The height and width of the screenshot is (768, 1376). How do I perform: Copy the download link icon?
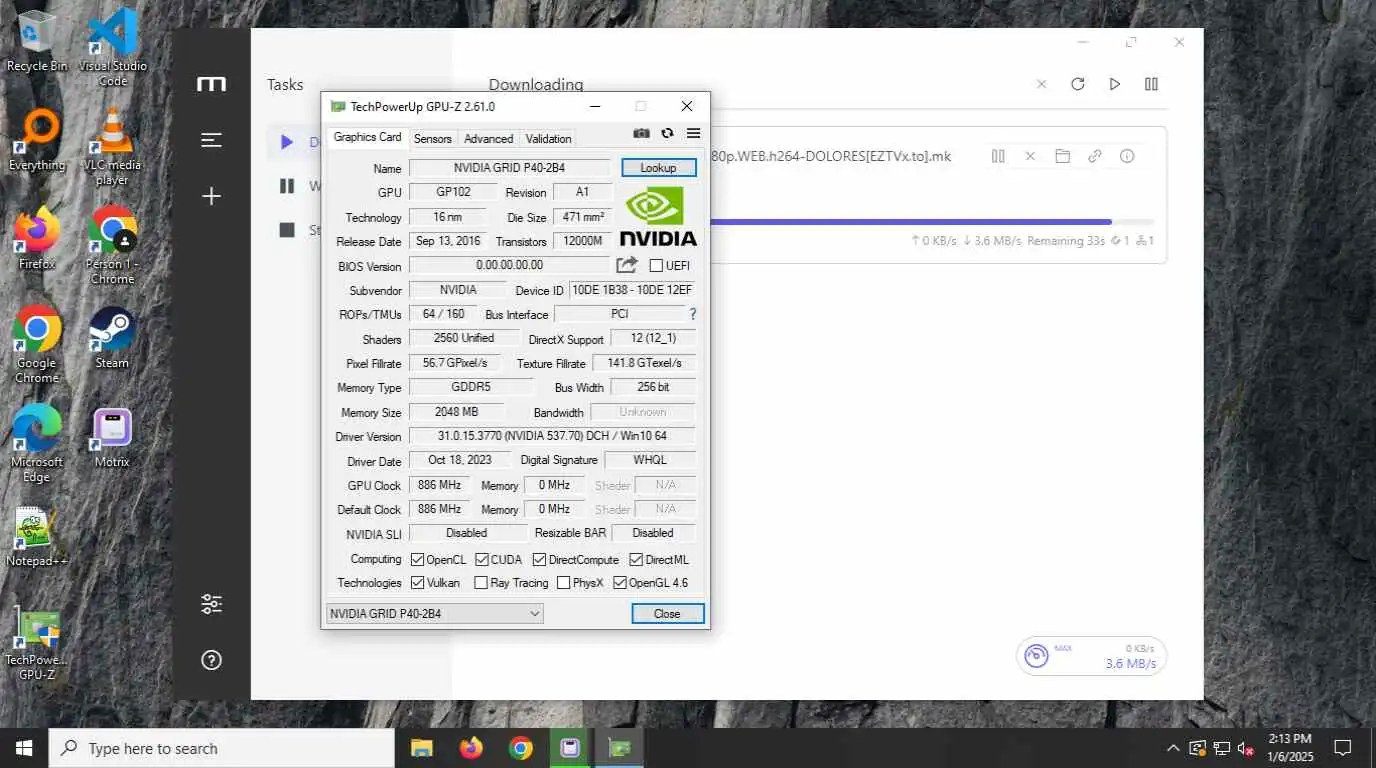[1095, 156]
